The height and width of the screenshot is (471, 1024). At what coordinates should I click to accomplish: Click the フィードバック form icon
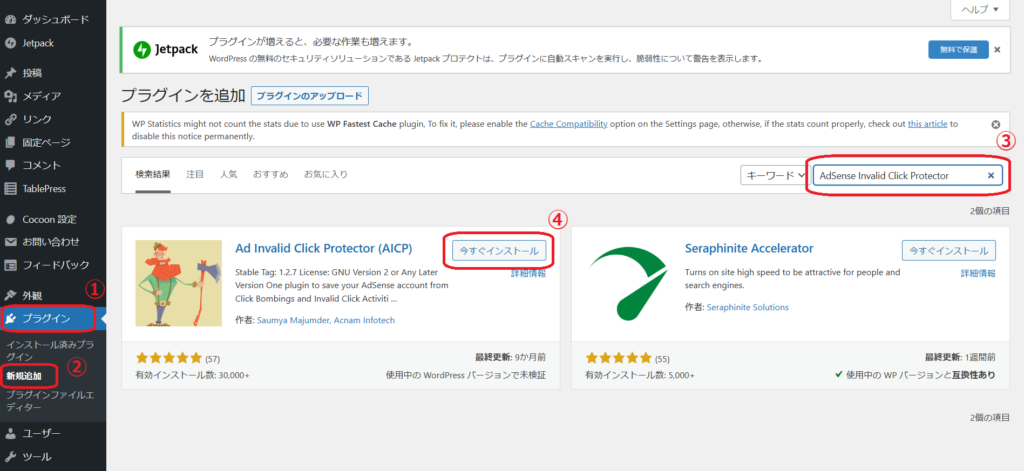pos(10,265)
